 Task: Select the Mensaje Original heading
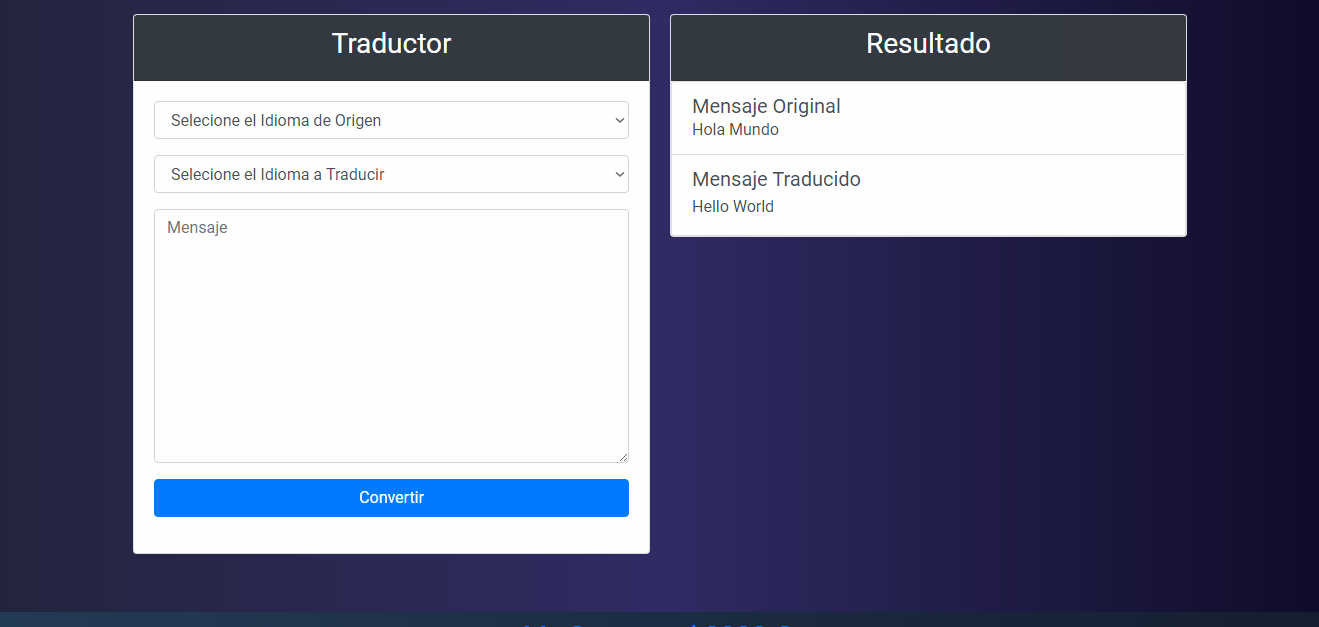pos(766,106)
